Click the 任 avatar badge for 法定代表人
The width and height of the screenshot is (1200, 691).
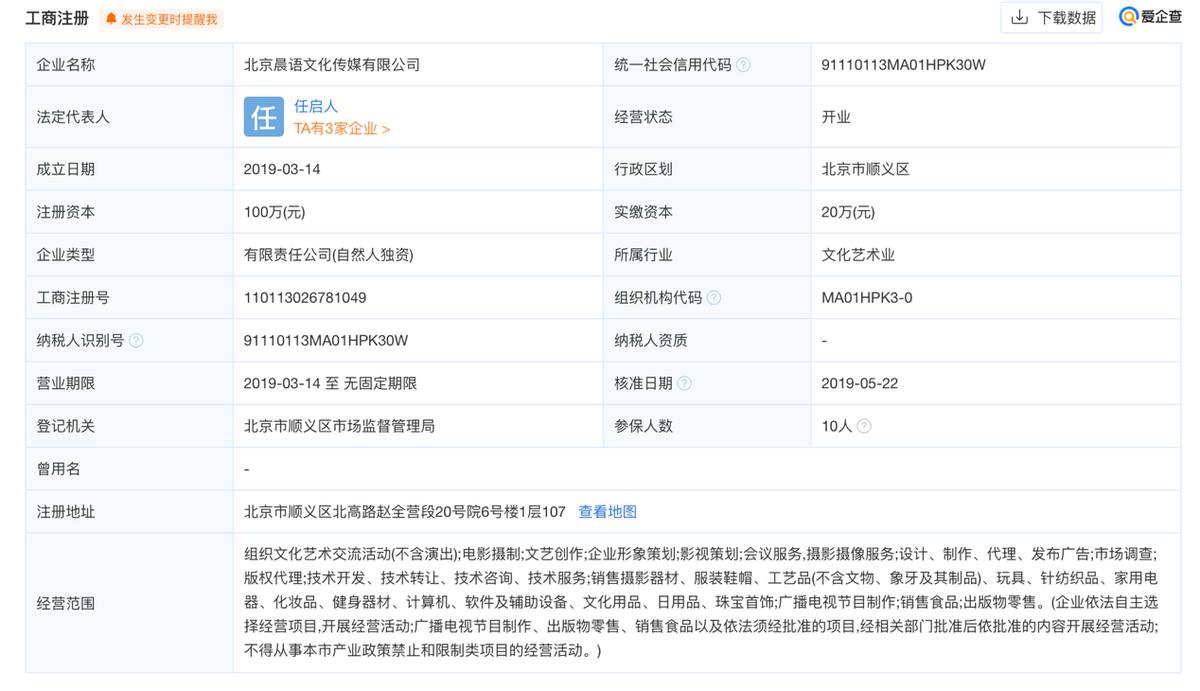[263, 116]
